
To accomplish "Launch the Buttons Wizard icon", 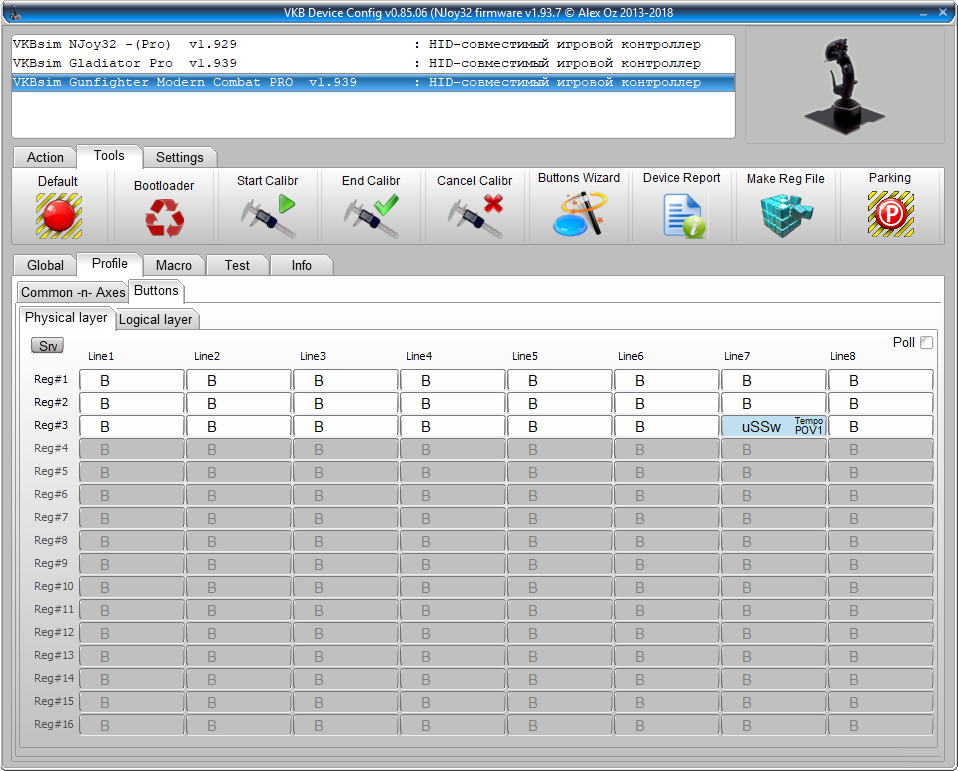I will pyautogui.click(x=579, y=213).
